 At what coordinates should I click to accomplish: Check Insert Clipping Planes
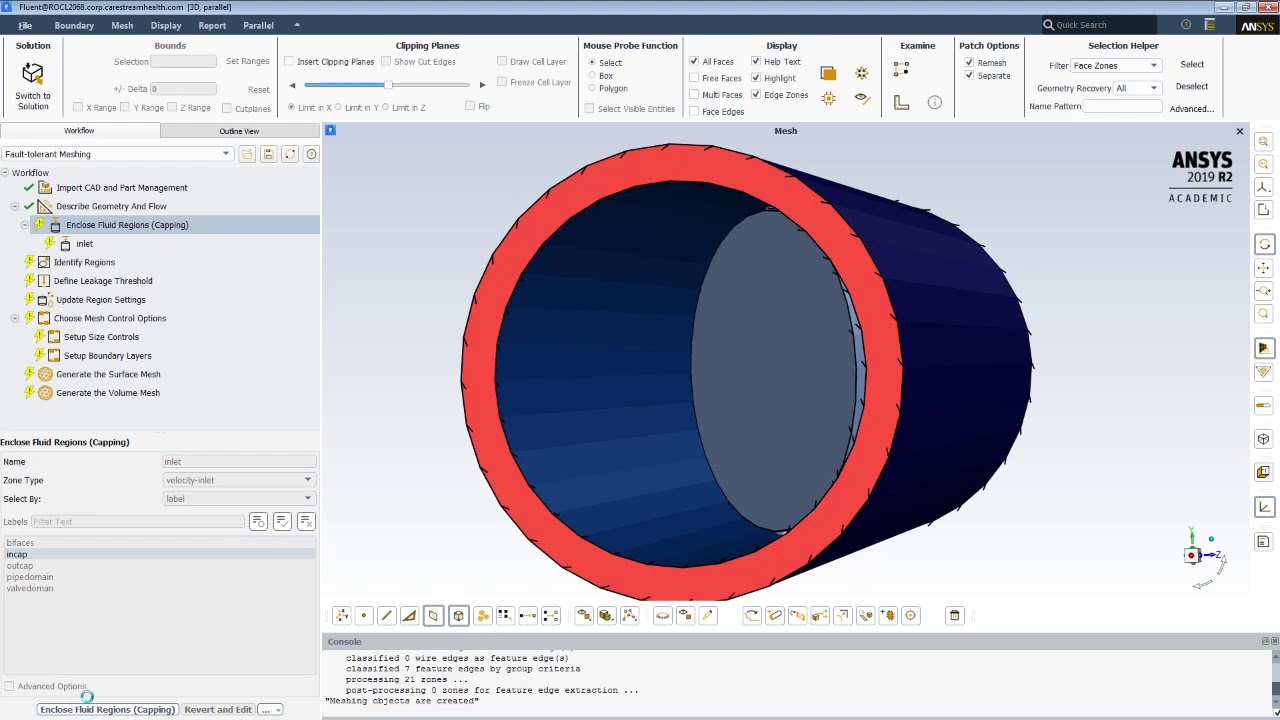289,62
